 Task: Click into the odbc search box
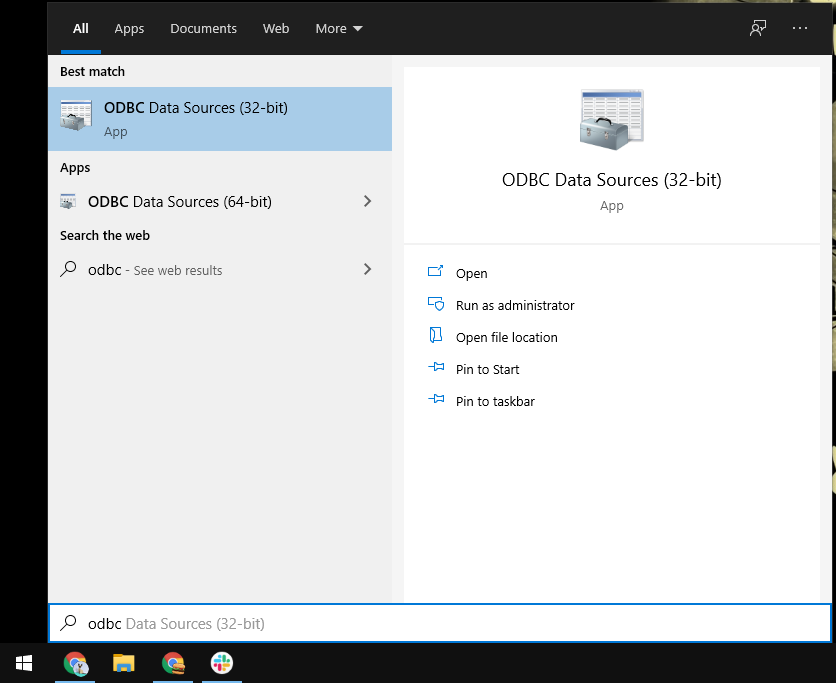(440, 623)
